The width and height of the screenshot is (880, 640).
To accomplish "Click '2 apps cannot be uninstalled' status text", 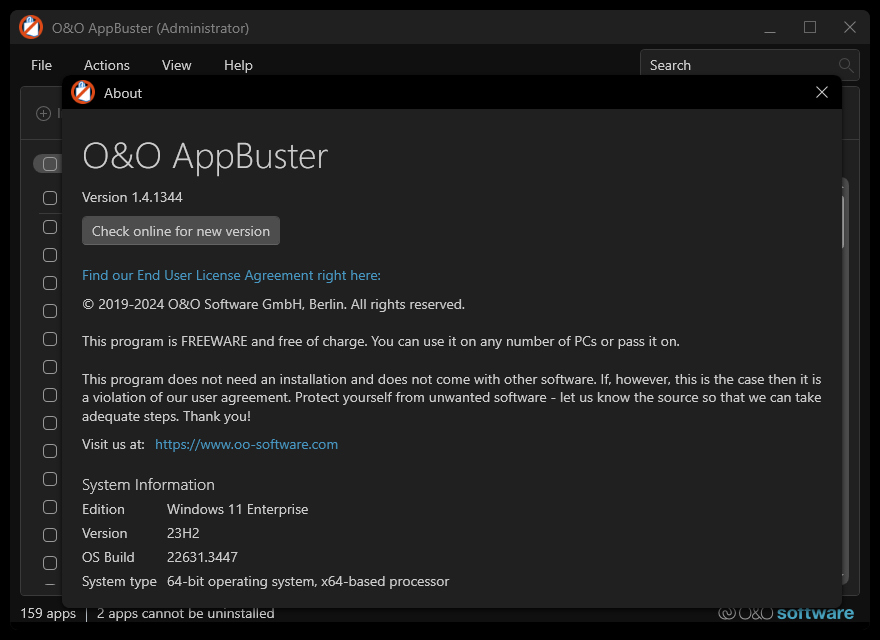I will coord(185,613).
